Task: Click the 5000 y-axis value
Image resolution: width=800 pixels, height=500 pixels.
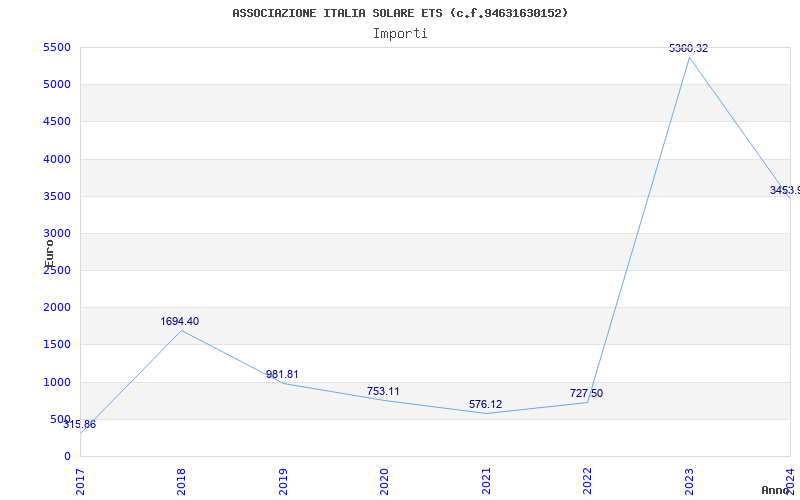Action: (x=57, y=85)
